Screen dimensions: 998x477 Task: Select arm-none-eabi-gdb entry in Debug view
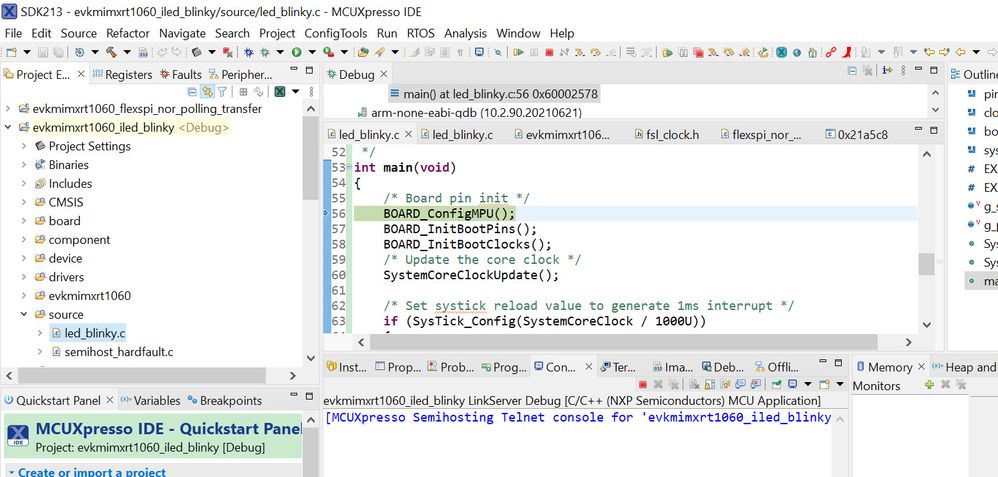pos(470,113)
